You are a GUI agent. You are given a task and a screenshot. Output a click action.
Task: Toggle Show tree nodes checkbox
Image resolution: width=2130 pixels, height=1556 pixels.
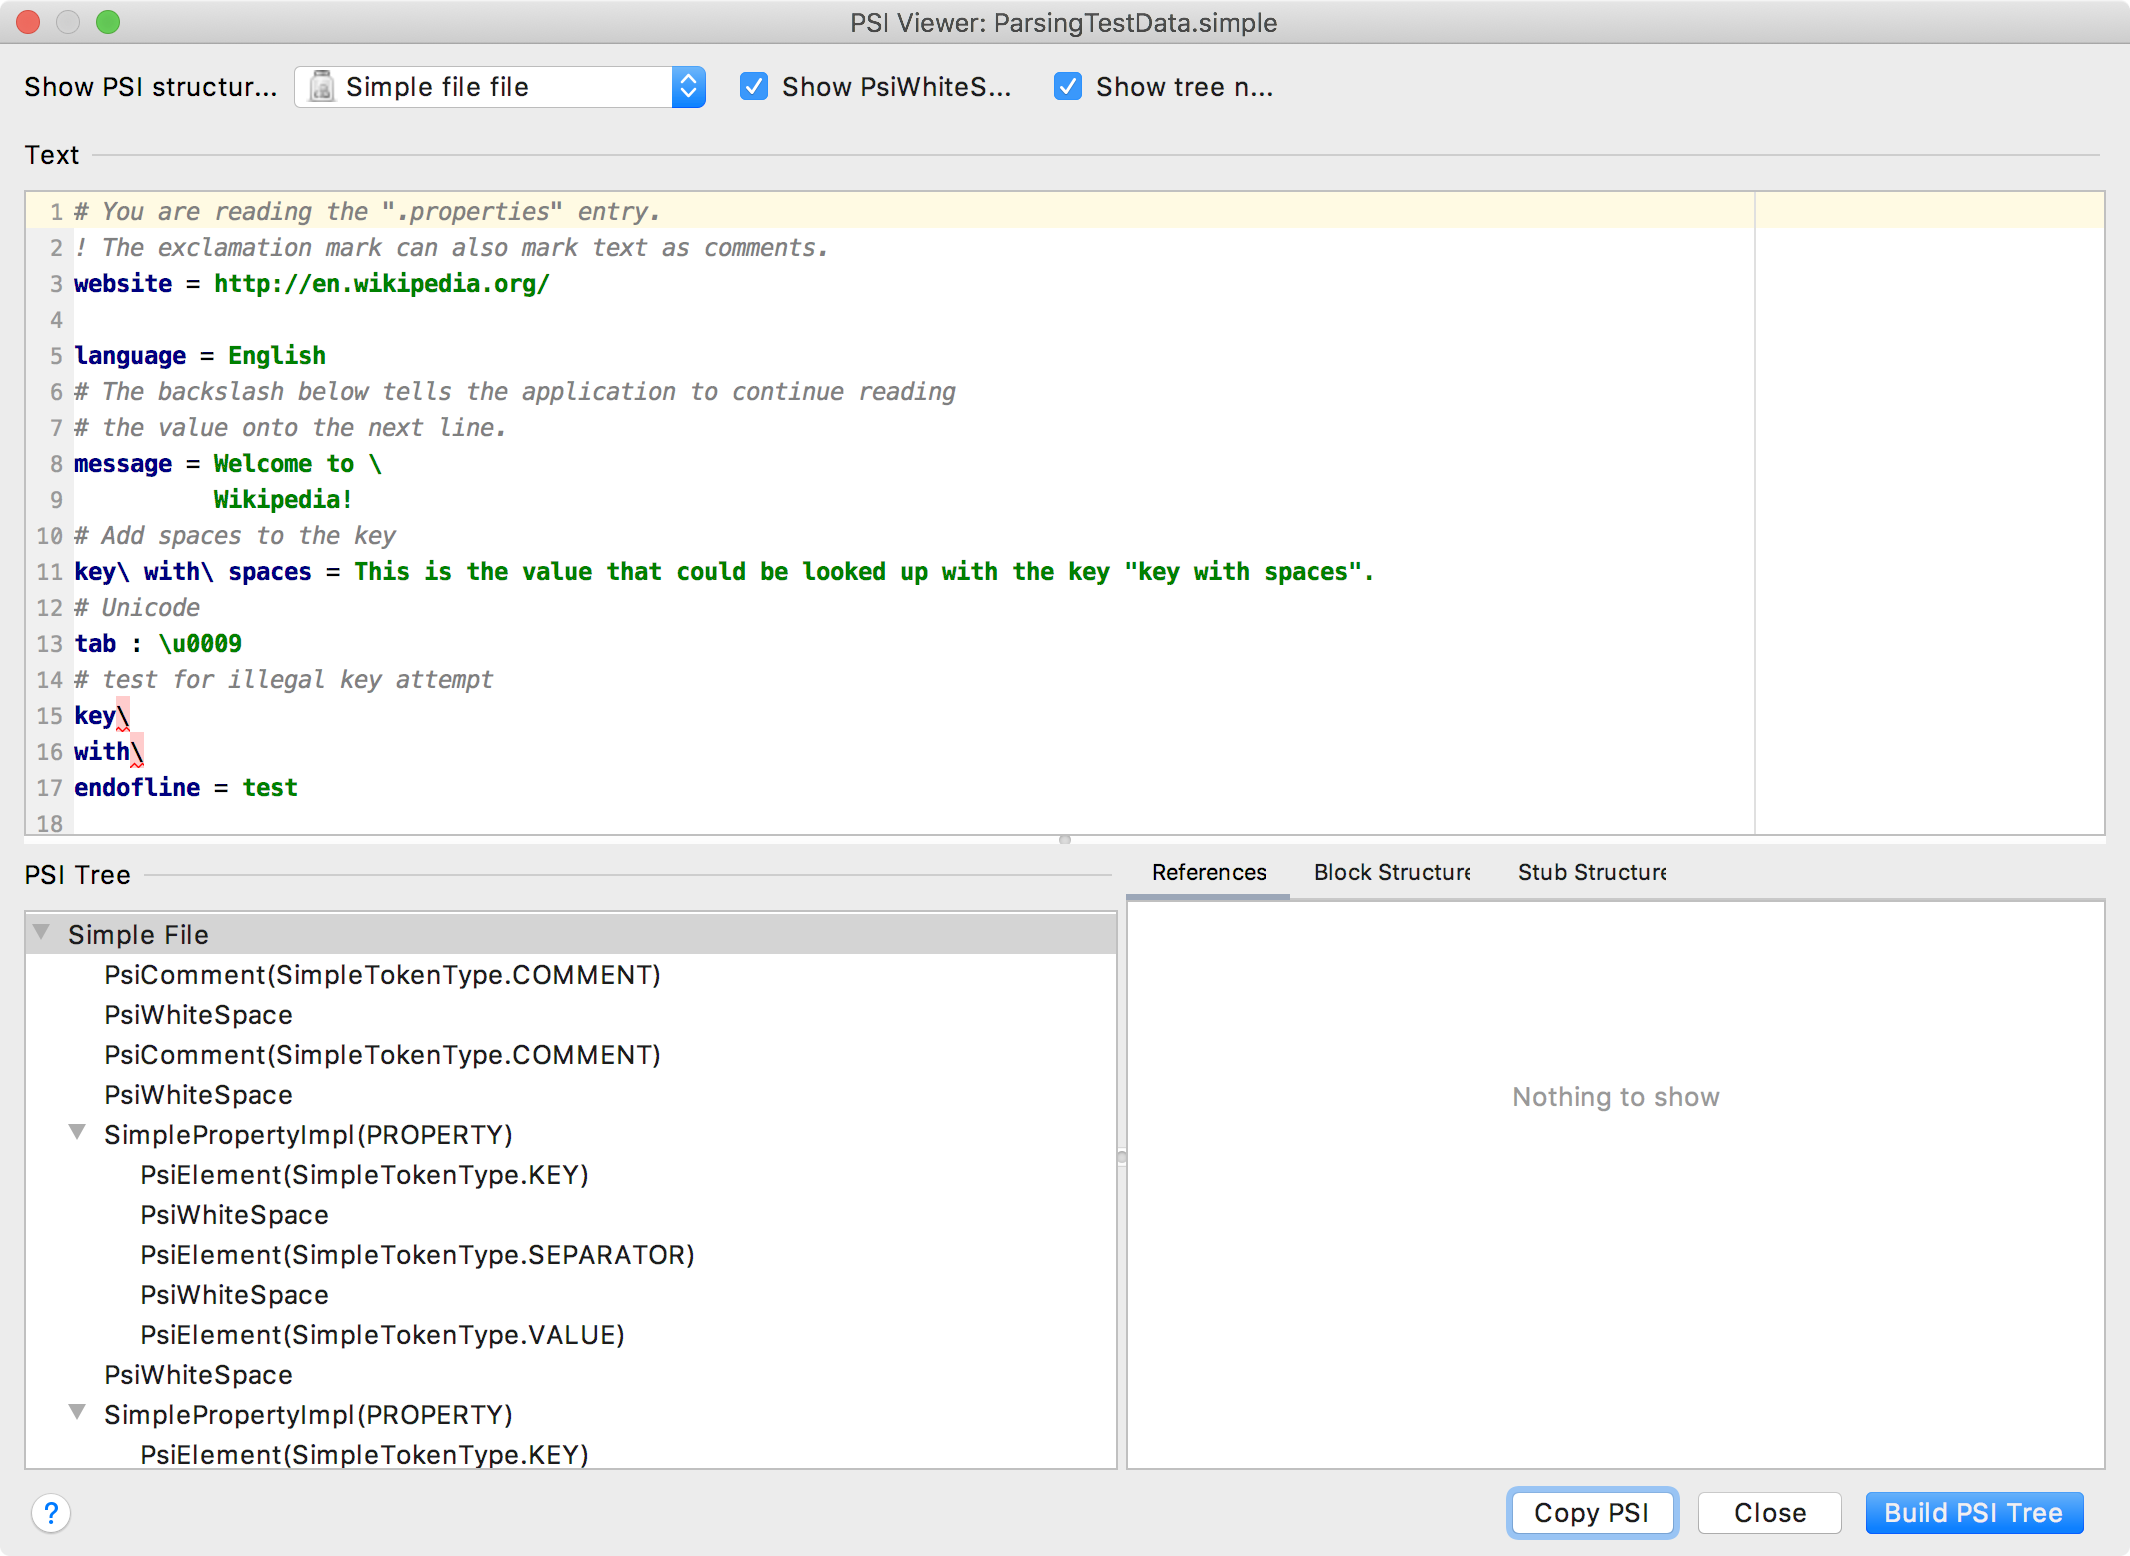pos(1068,87)
